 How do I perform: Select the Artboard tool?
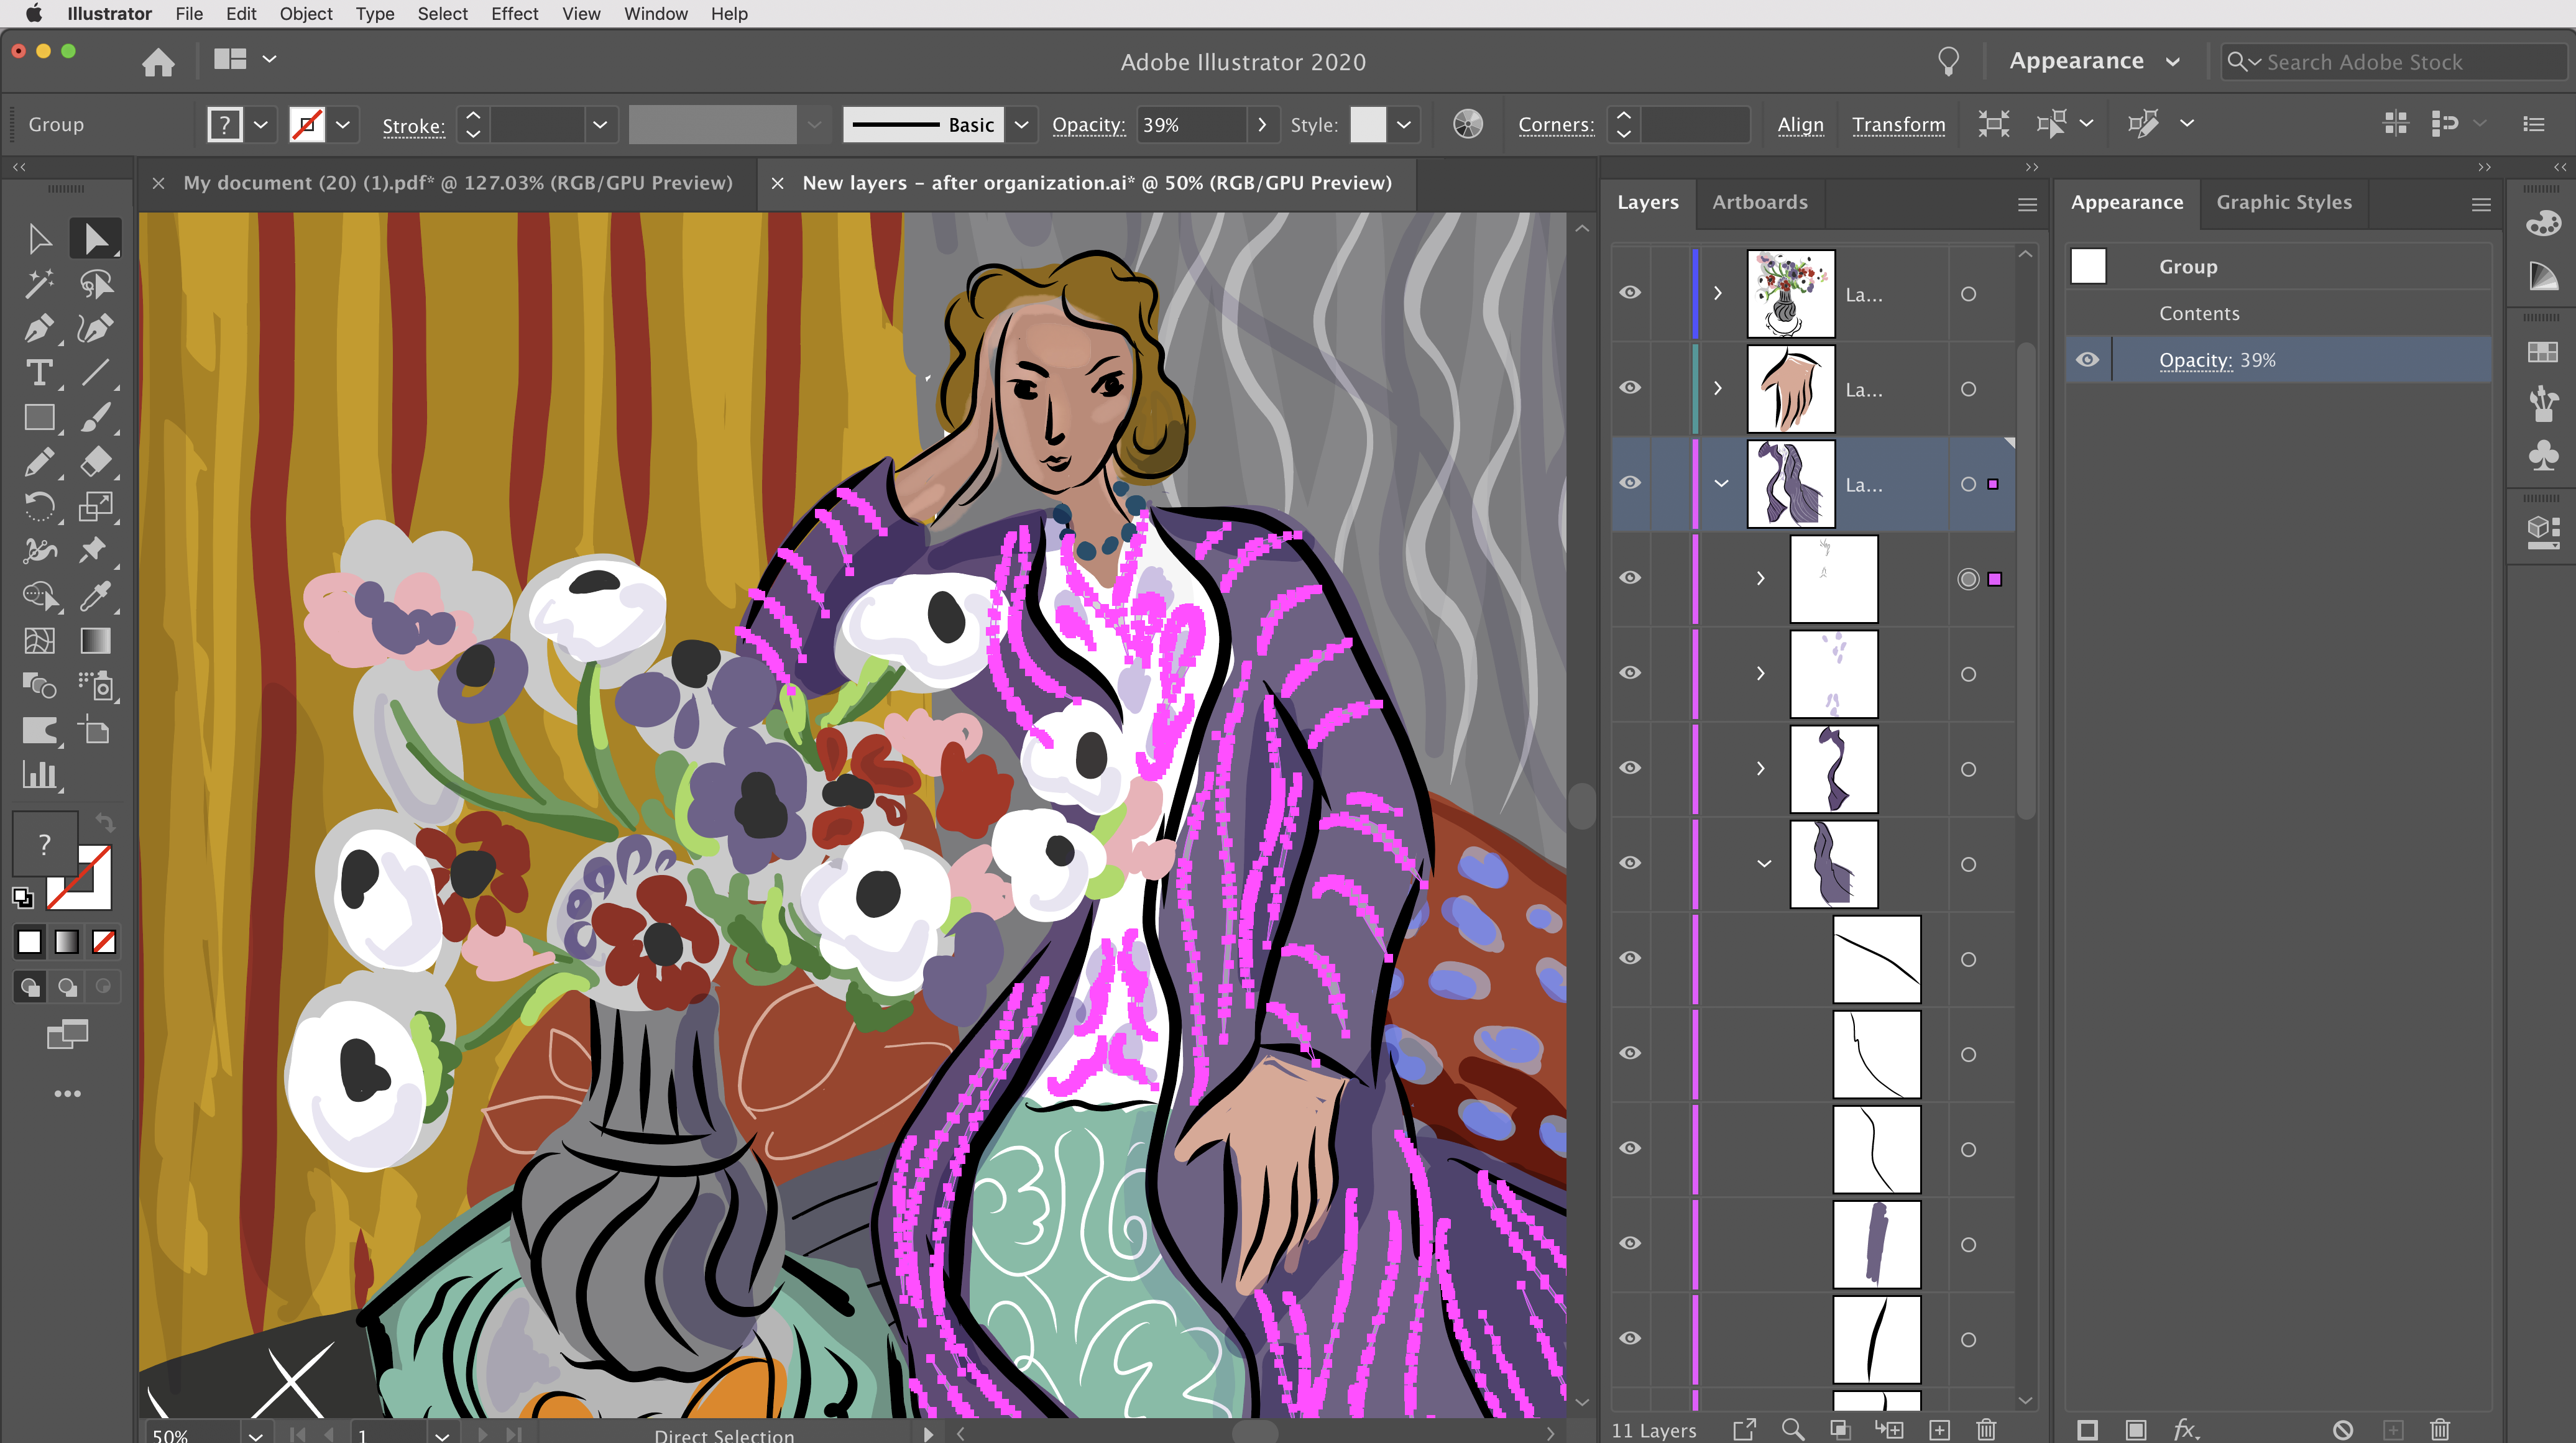[x=95, y=731]
